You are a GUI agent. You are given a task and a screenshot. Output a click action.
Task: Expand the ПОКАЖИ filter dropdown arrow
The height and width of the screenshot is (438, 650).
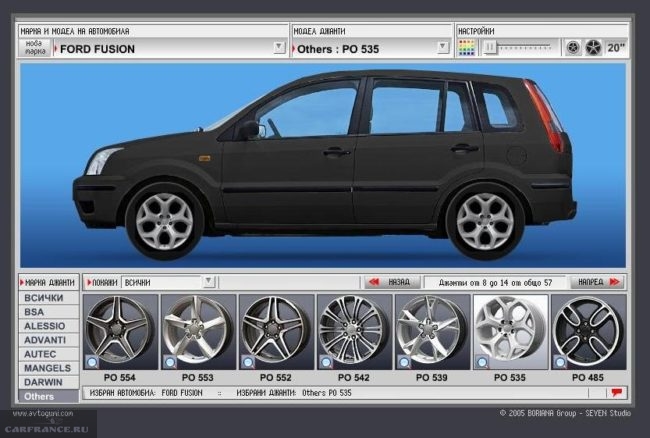[x=209, y=282]
